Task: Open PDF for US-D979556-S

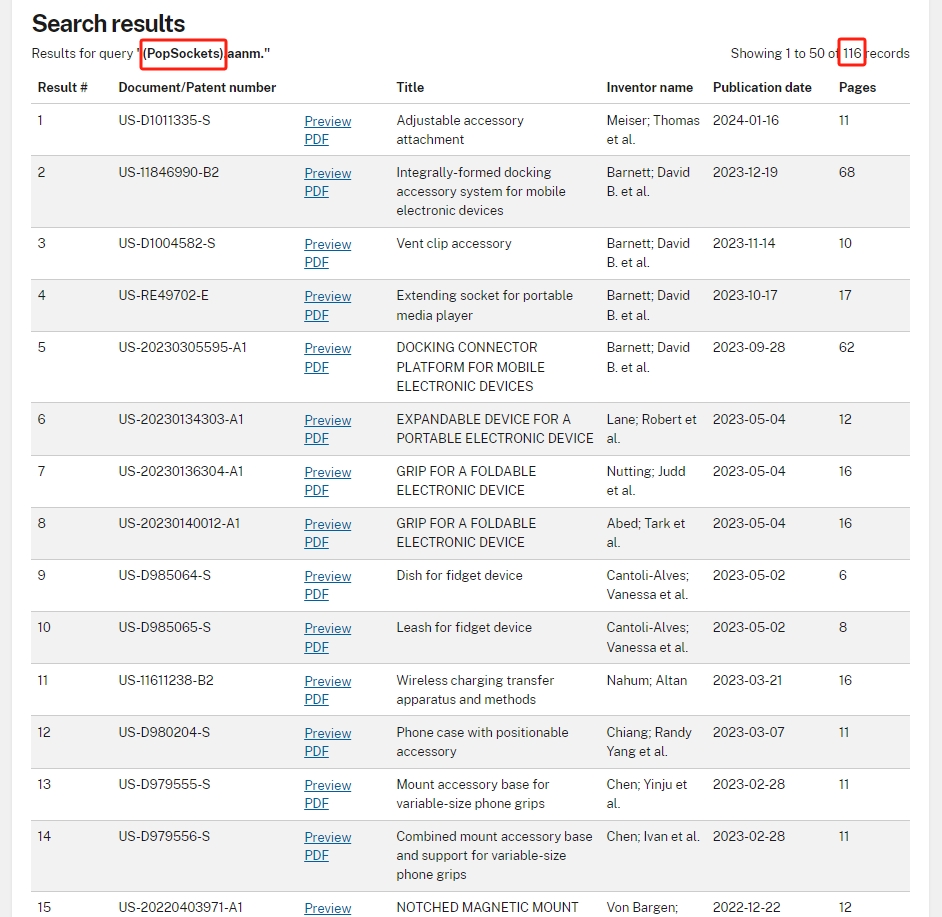Action: [317, 855]
